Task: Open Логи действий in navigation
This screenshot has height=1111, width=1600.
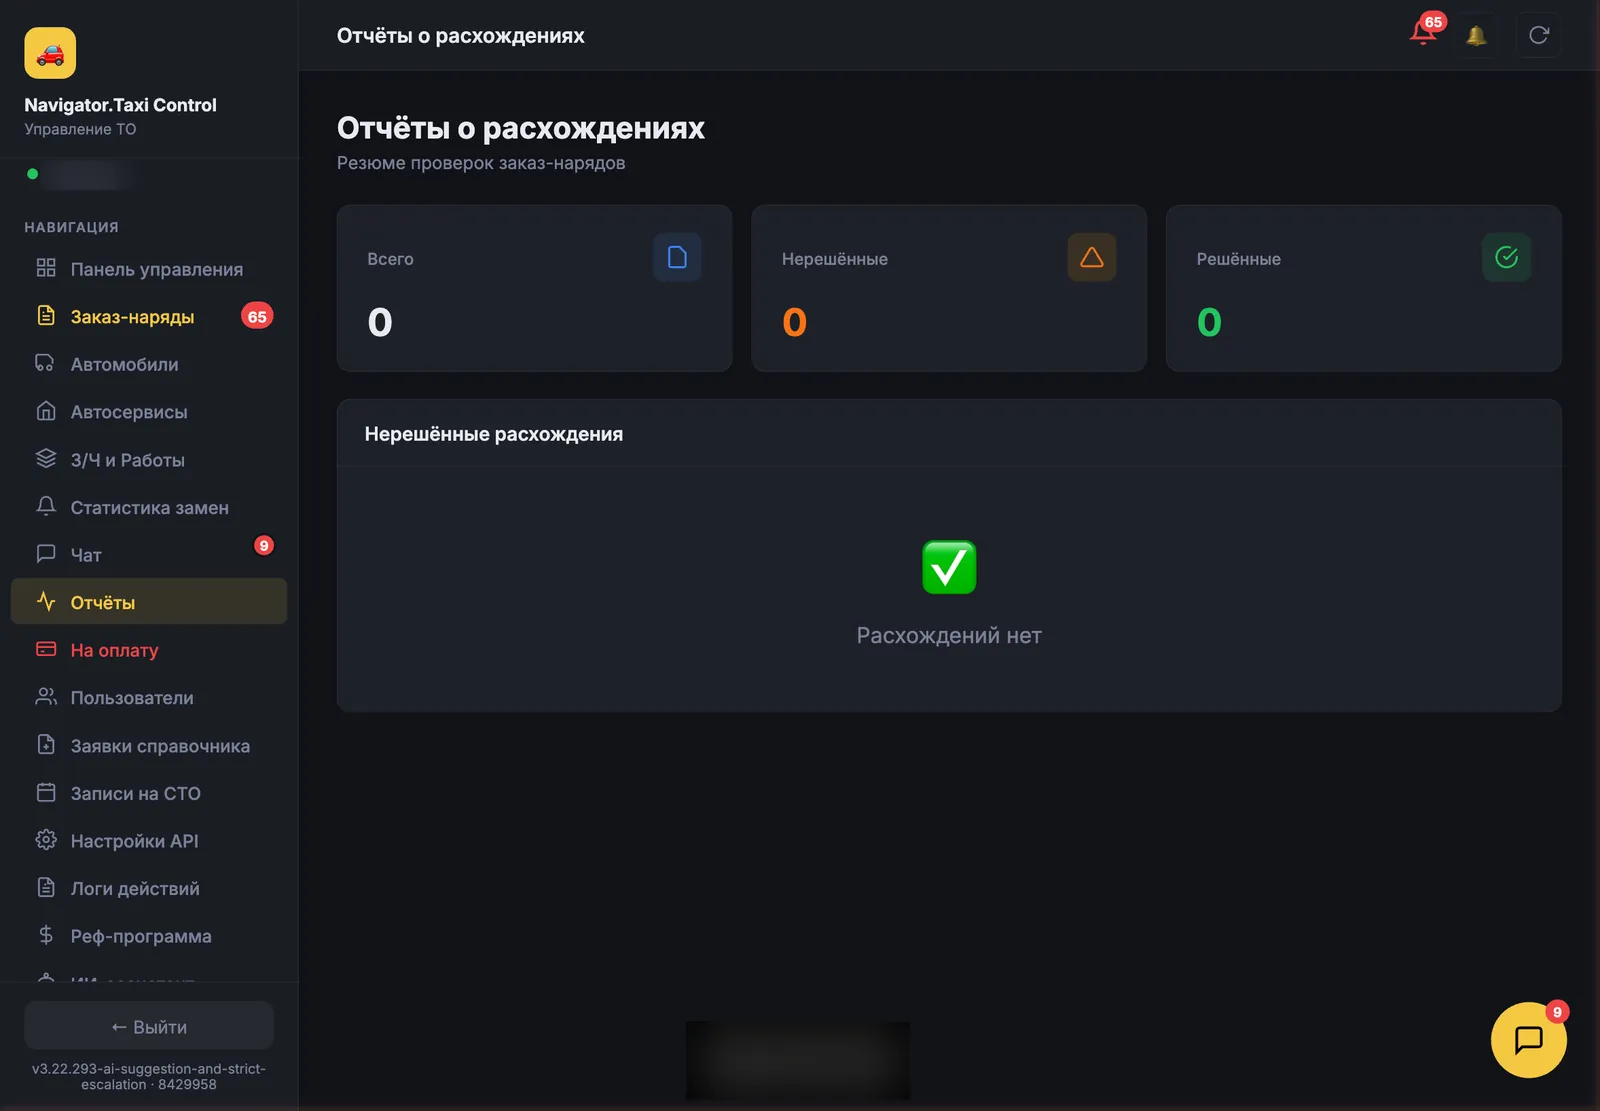Action: pos(149,888)
